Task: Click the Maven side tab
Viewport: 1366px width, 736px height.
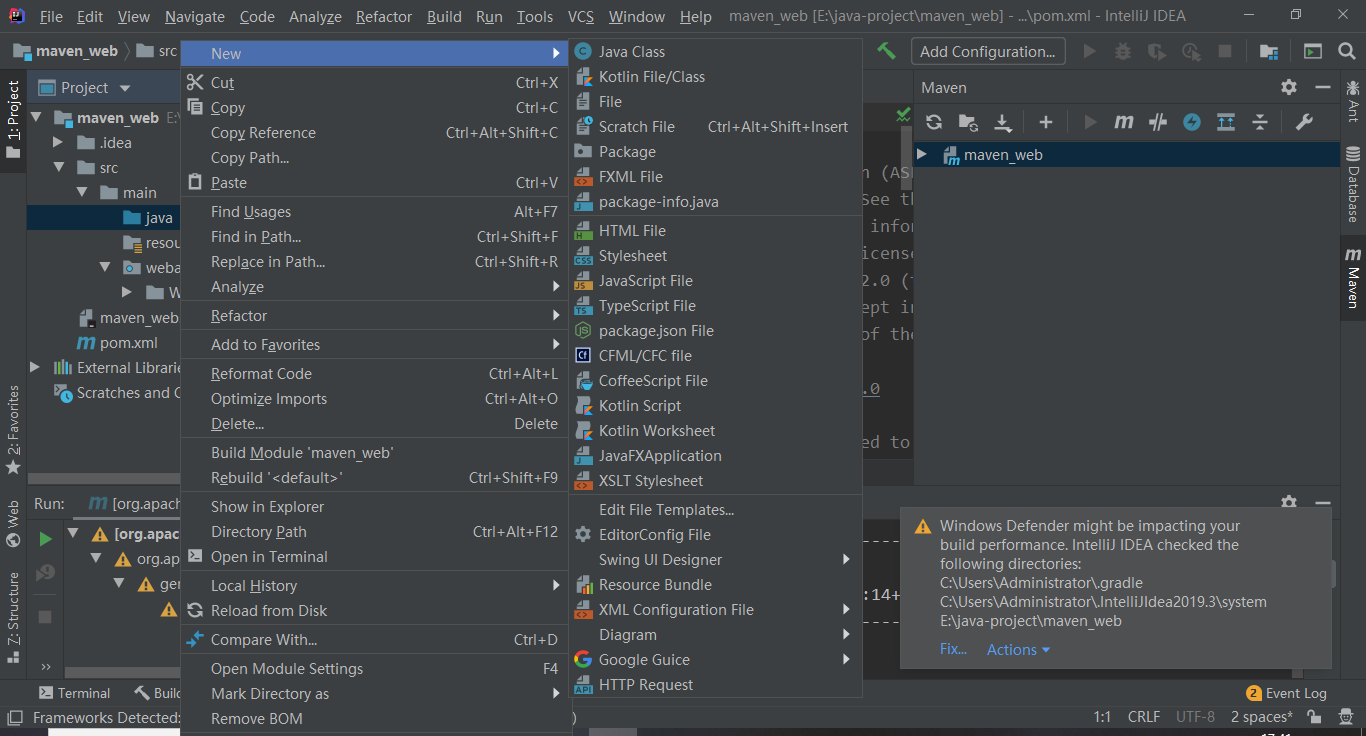Action: [1353, 278]
